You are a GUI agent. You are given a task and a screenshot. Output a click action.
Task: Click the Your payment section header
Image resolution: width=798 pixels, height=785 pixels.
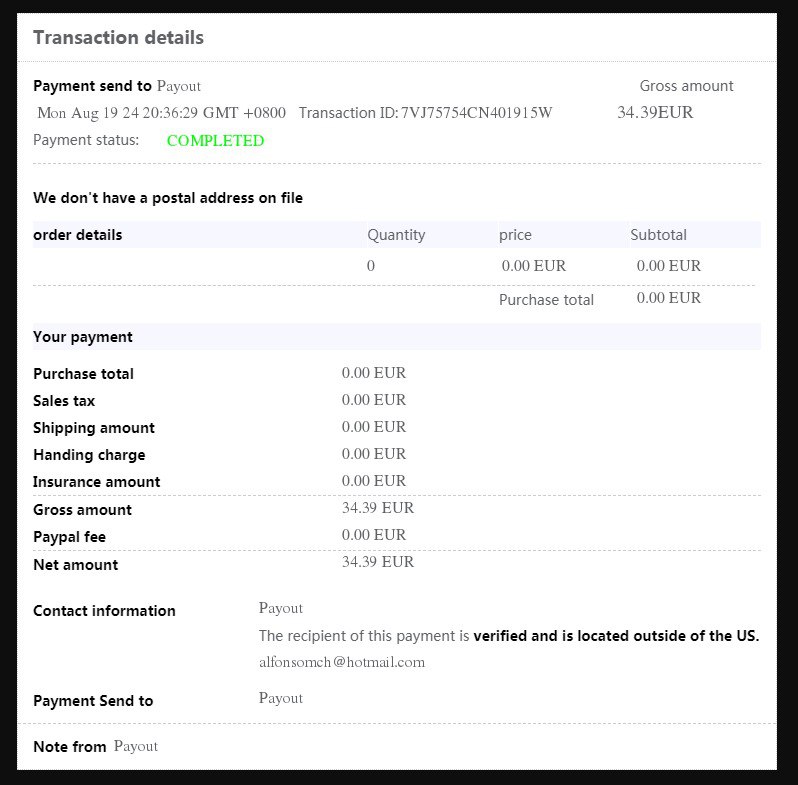83,337
